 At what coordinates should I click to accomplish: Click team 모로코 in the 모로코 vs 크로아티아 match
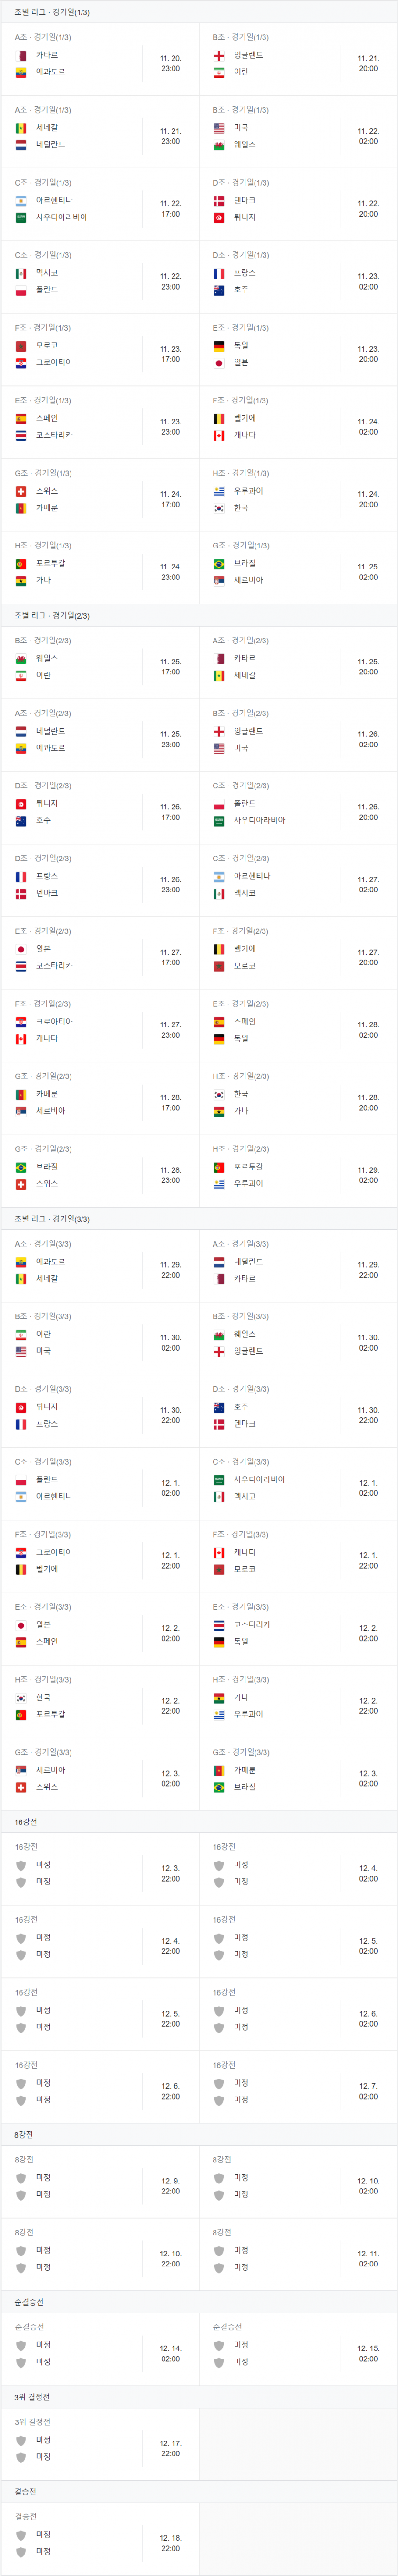(46, 346)
